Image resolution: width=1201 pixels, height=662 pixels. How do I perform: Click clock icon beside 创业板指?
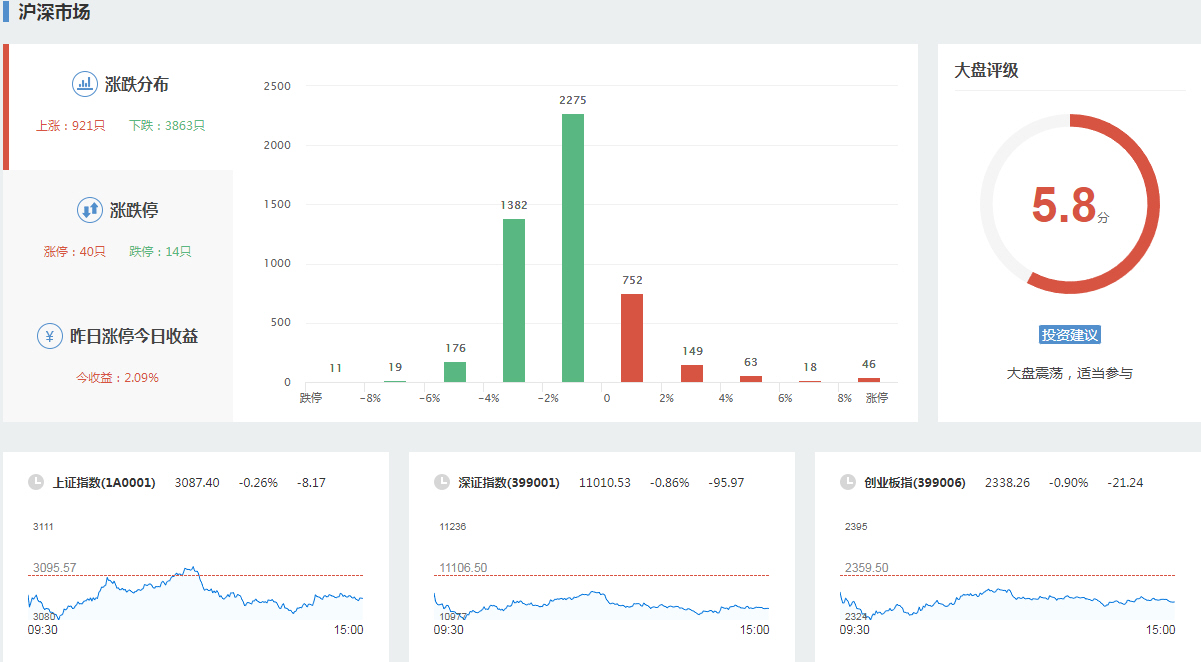click(848, 482)
